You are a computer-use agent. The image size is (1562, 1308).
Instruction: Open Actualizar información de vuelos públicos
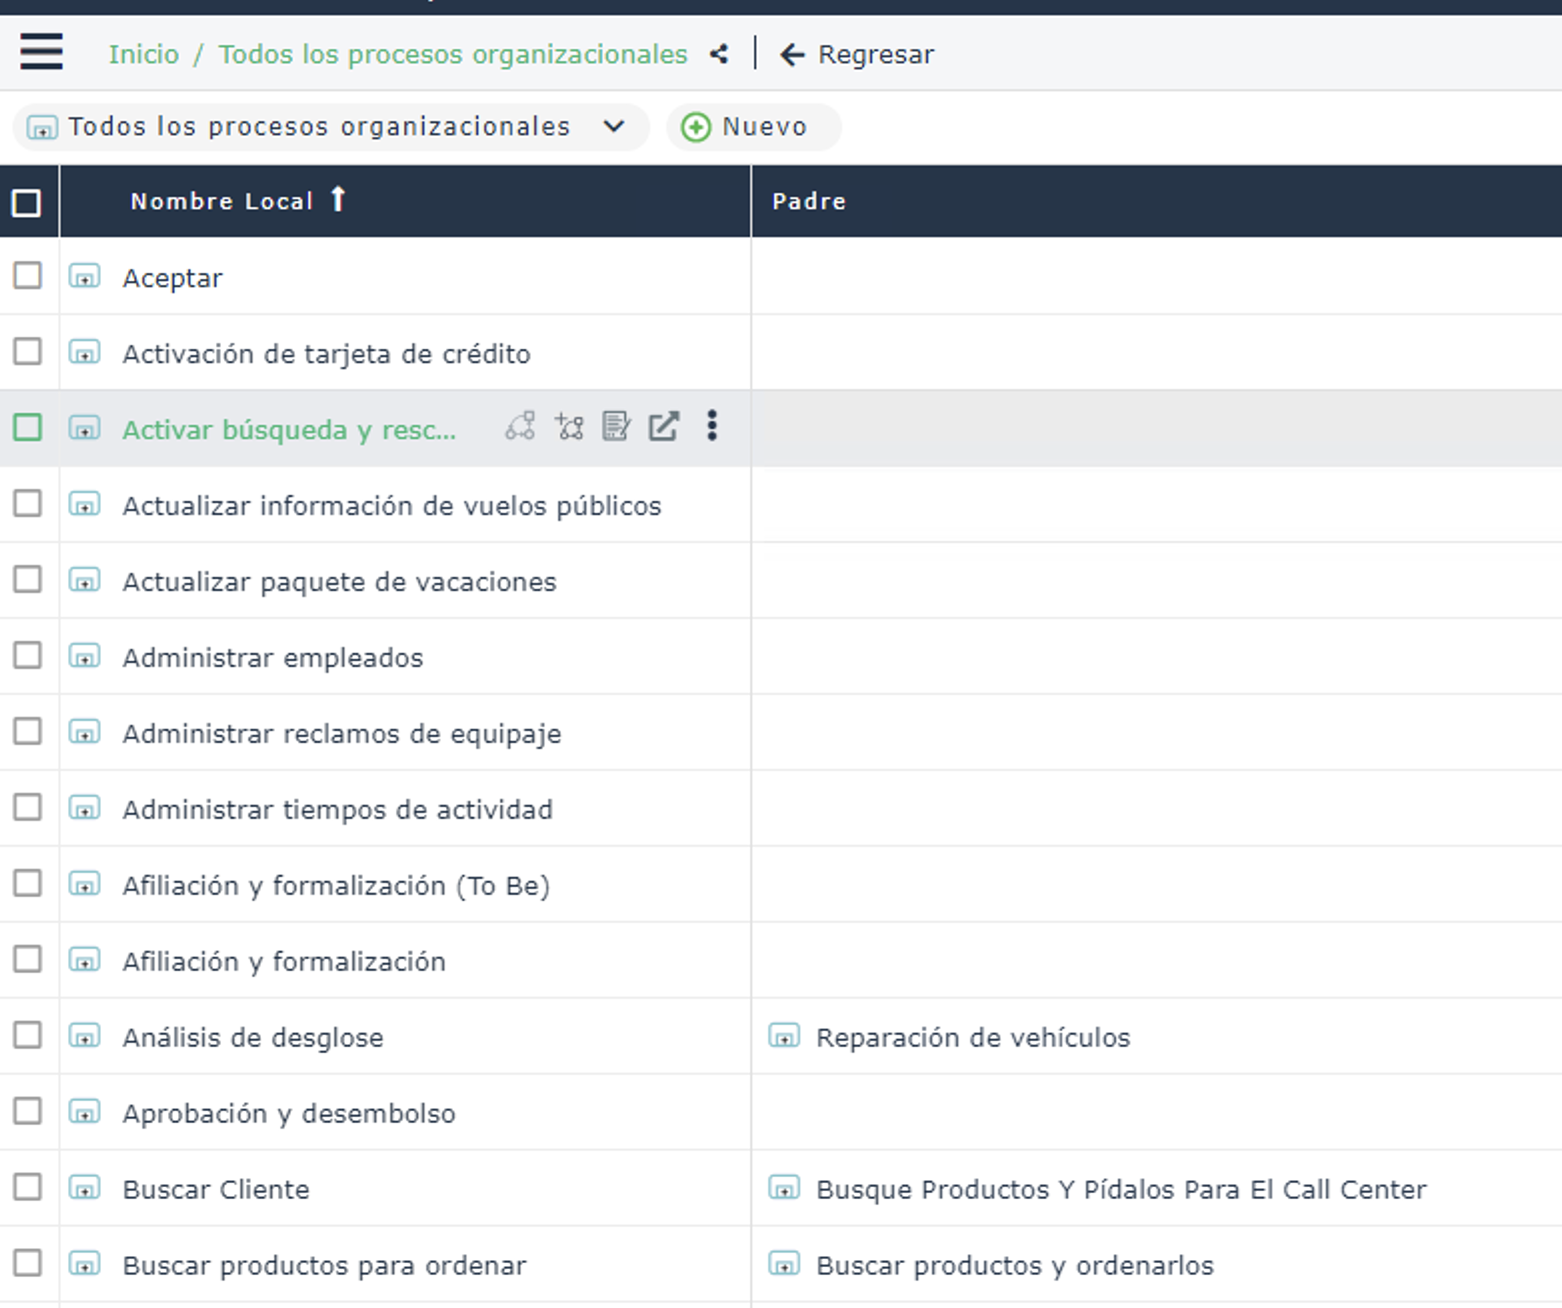(x=392, y=506)
